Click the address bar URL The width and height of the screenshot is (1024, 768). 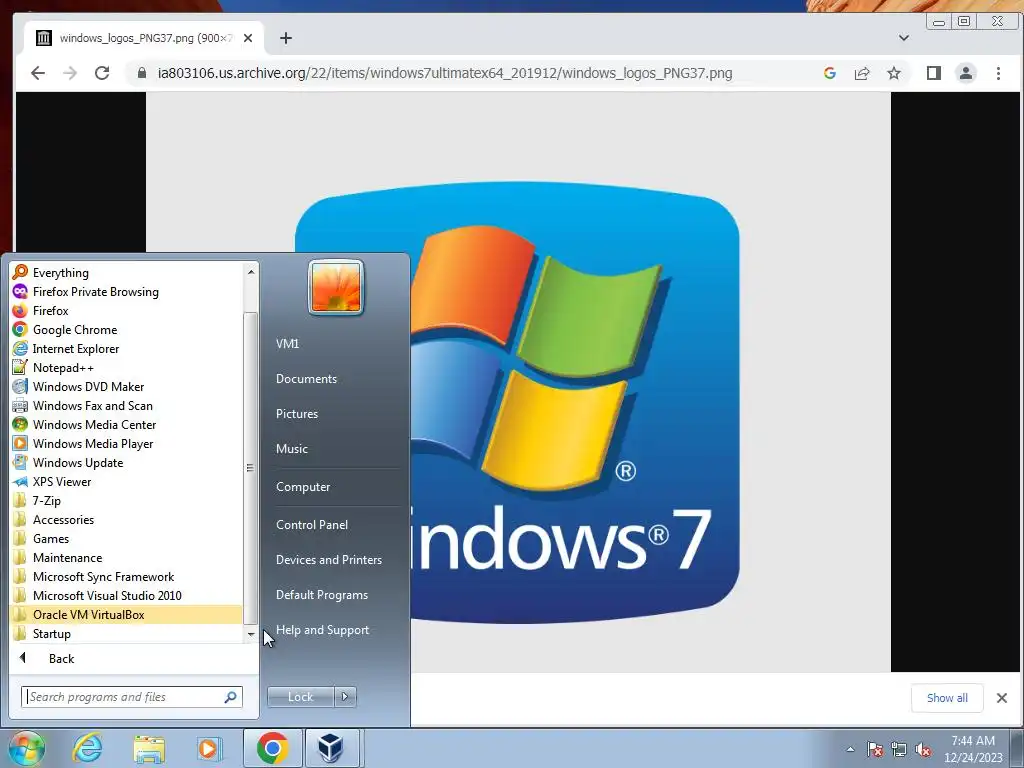coord(445,73)
